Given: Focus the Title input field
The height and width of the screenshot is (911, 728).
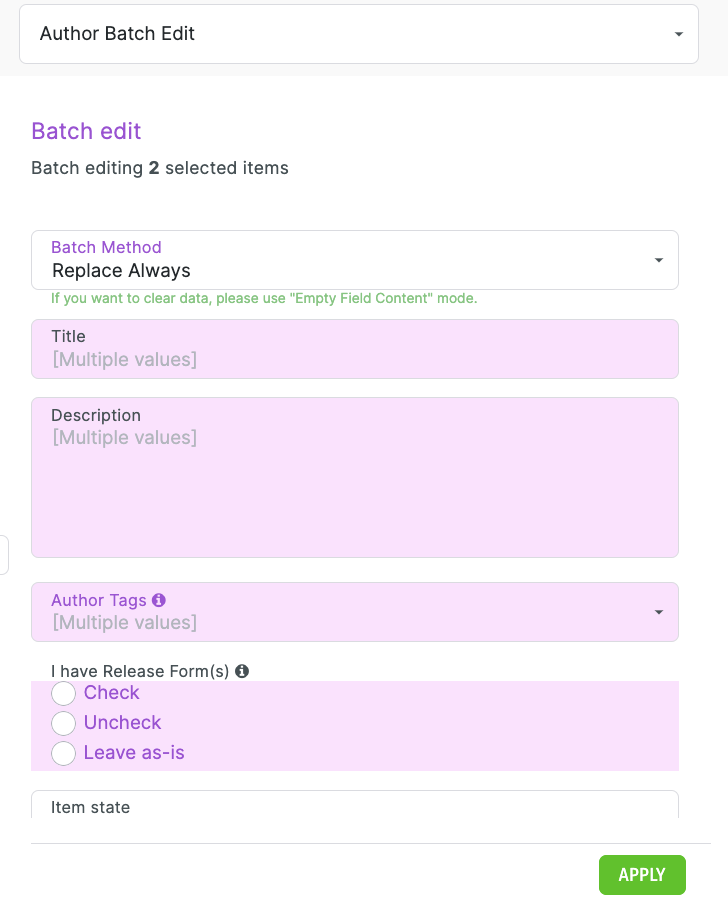Looking at the screenshot, I should [354, 359].
